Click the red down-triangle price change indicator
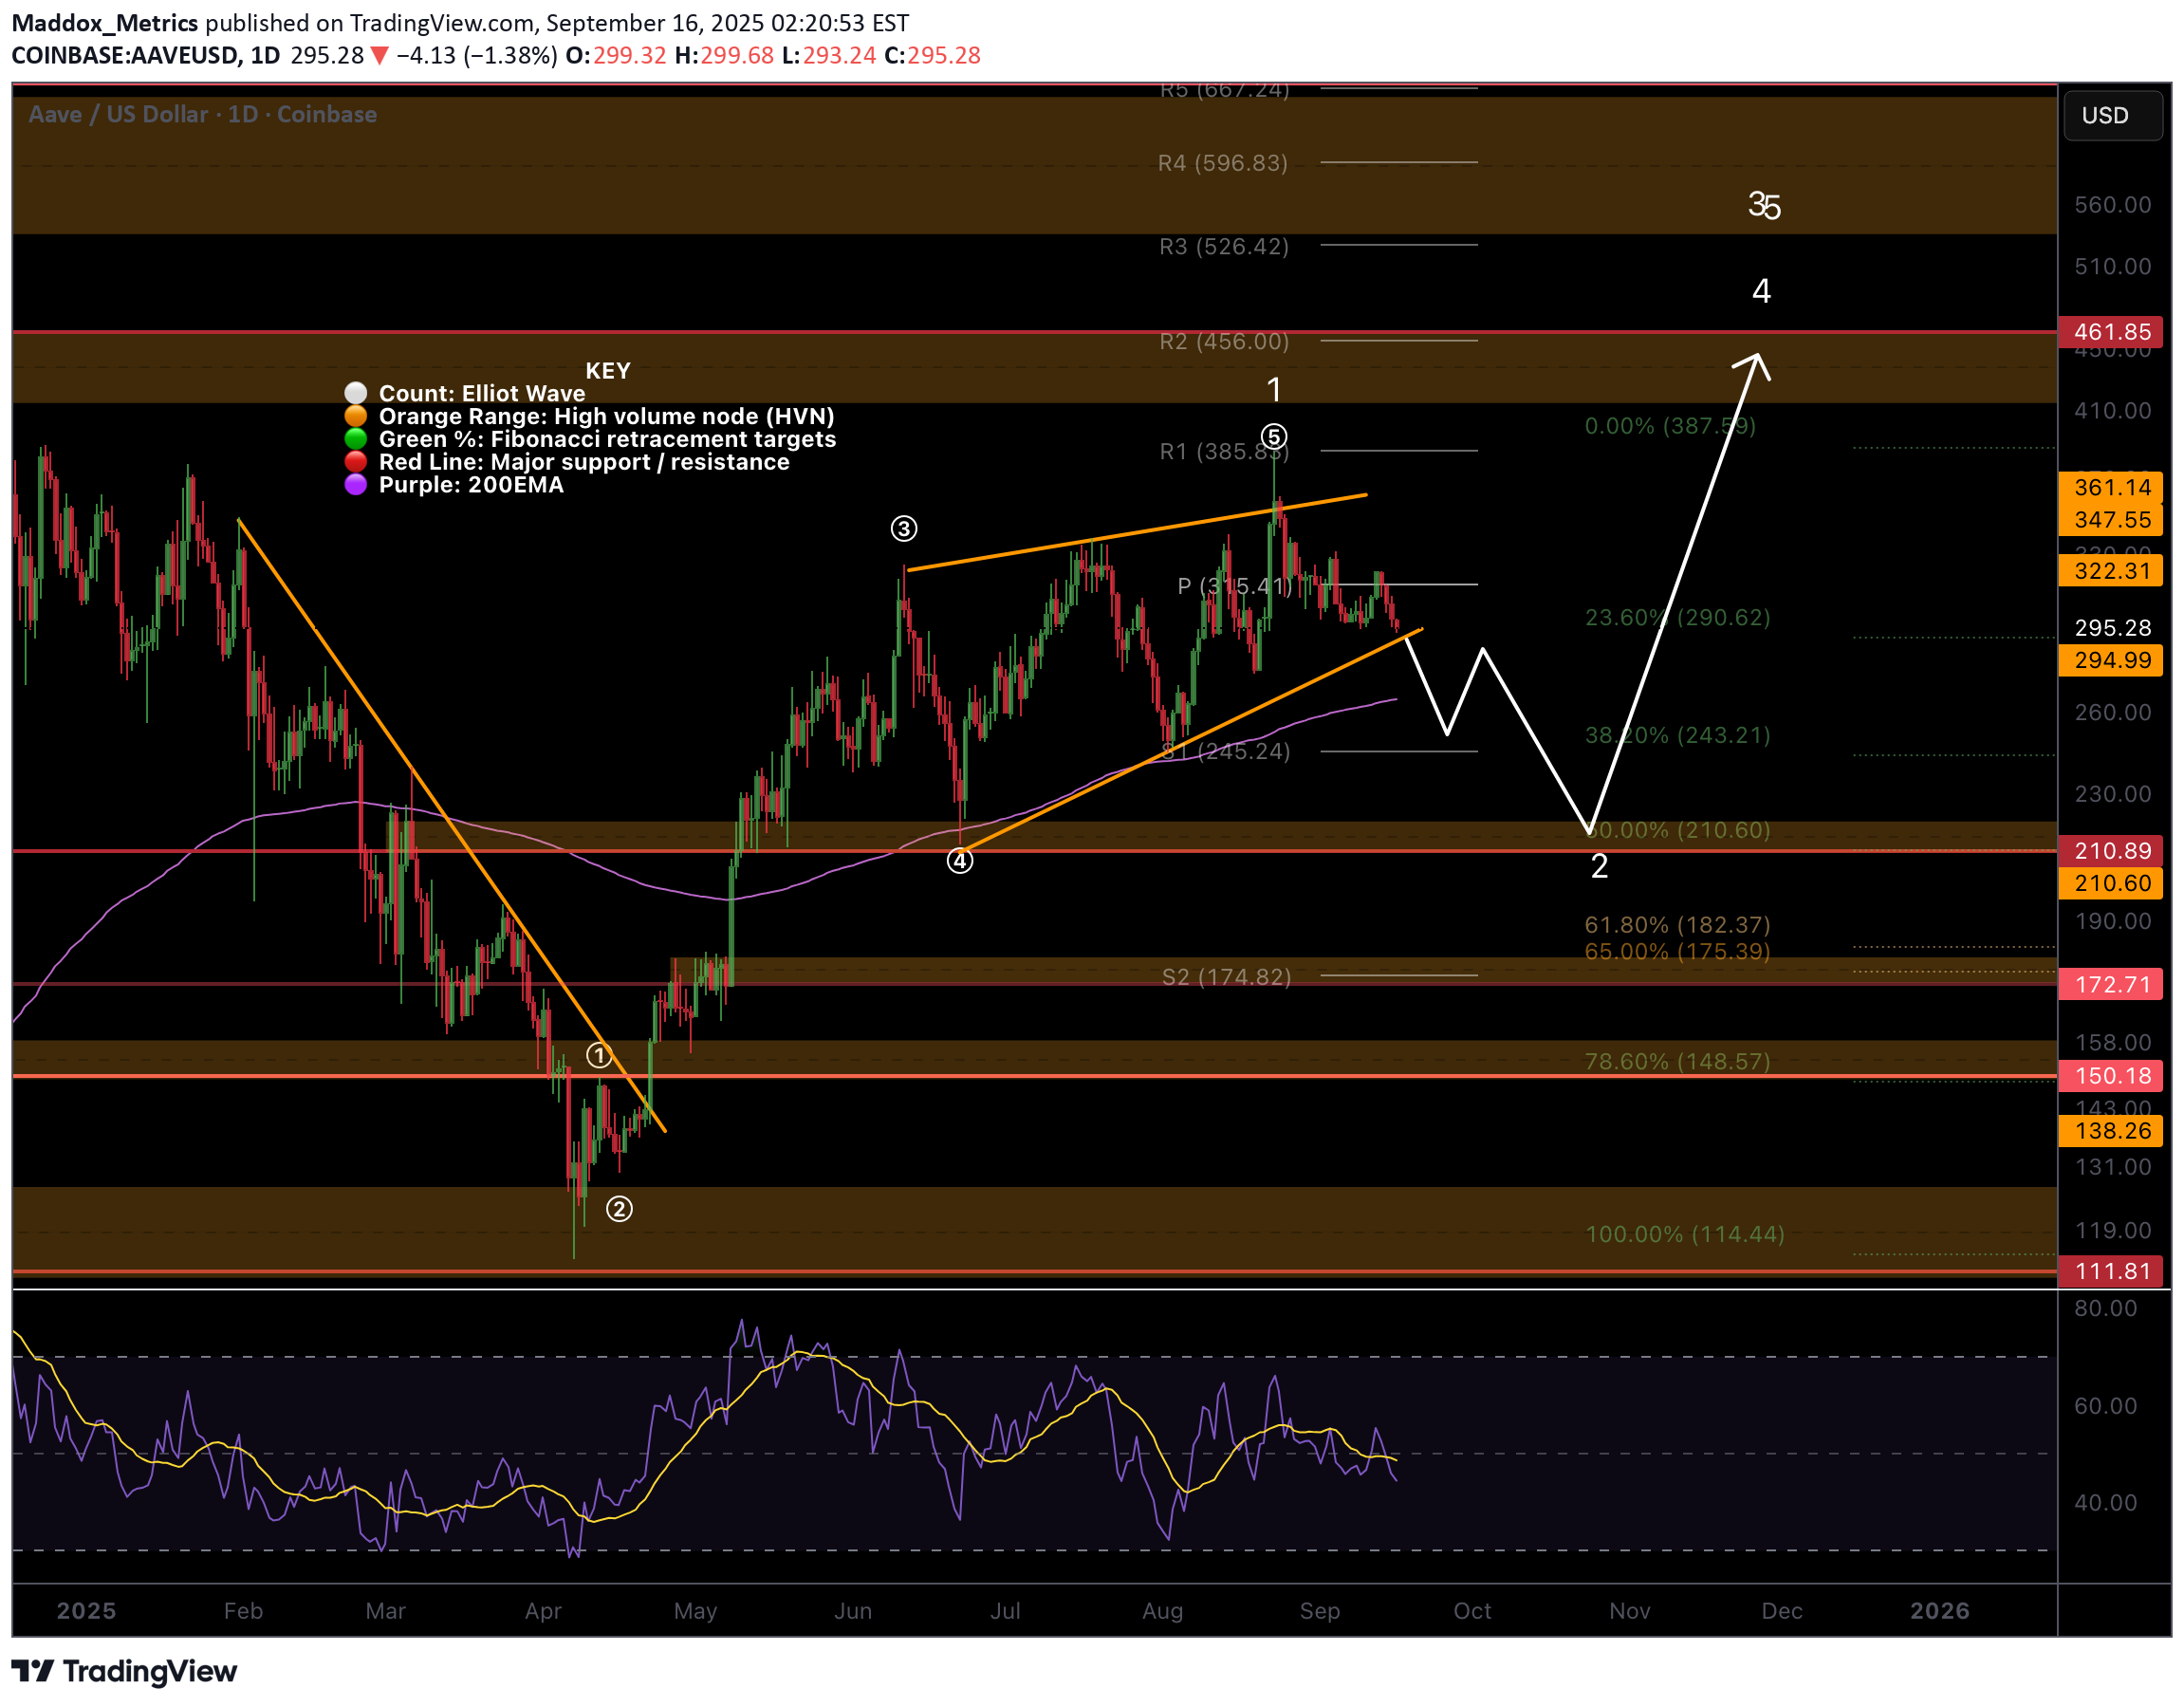 [379, 56]
